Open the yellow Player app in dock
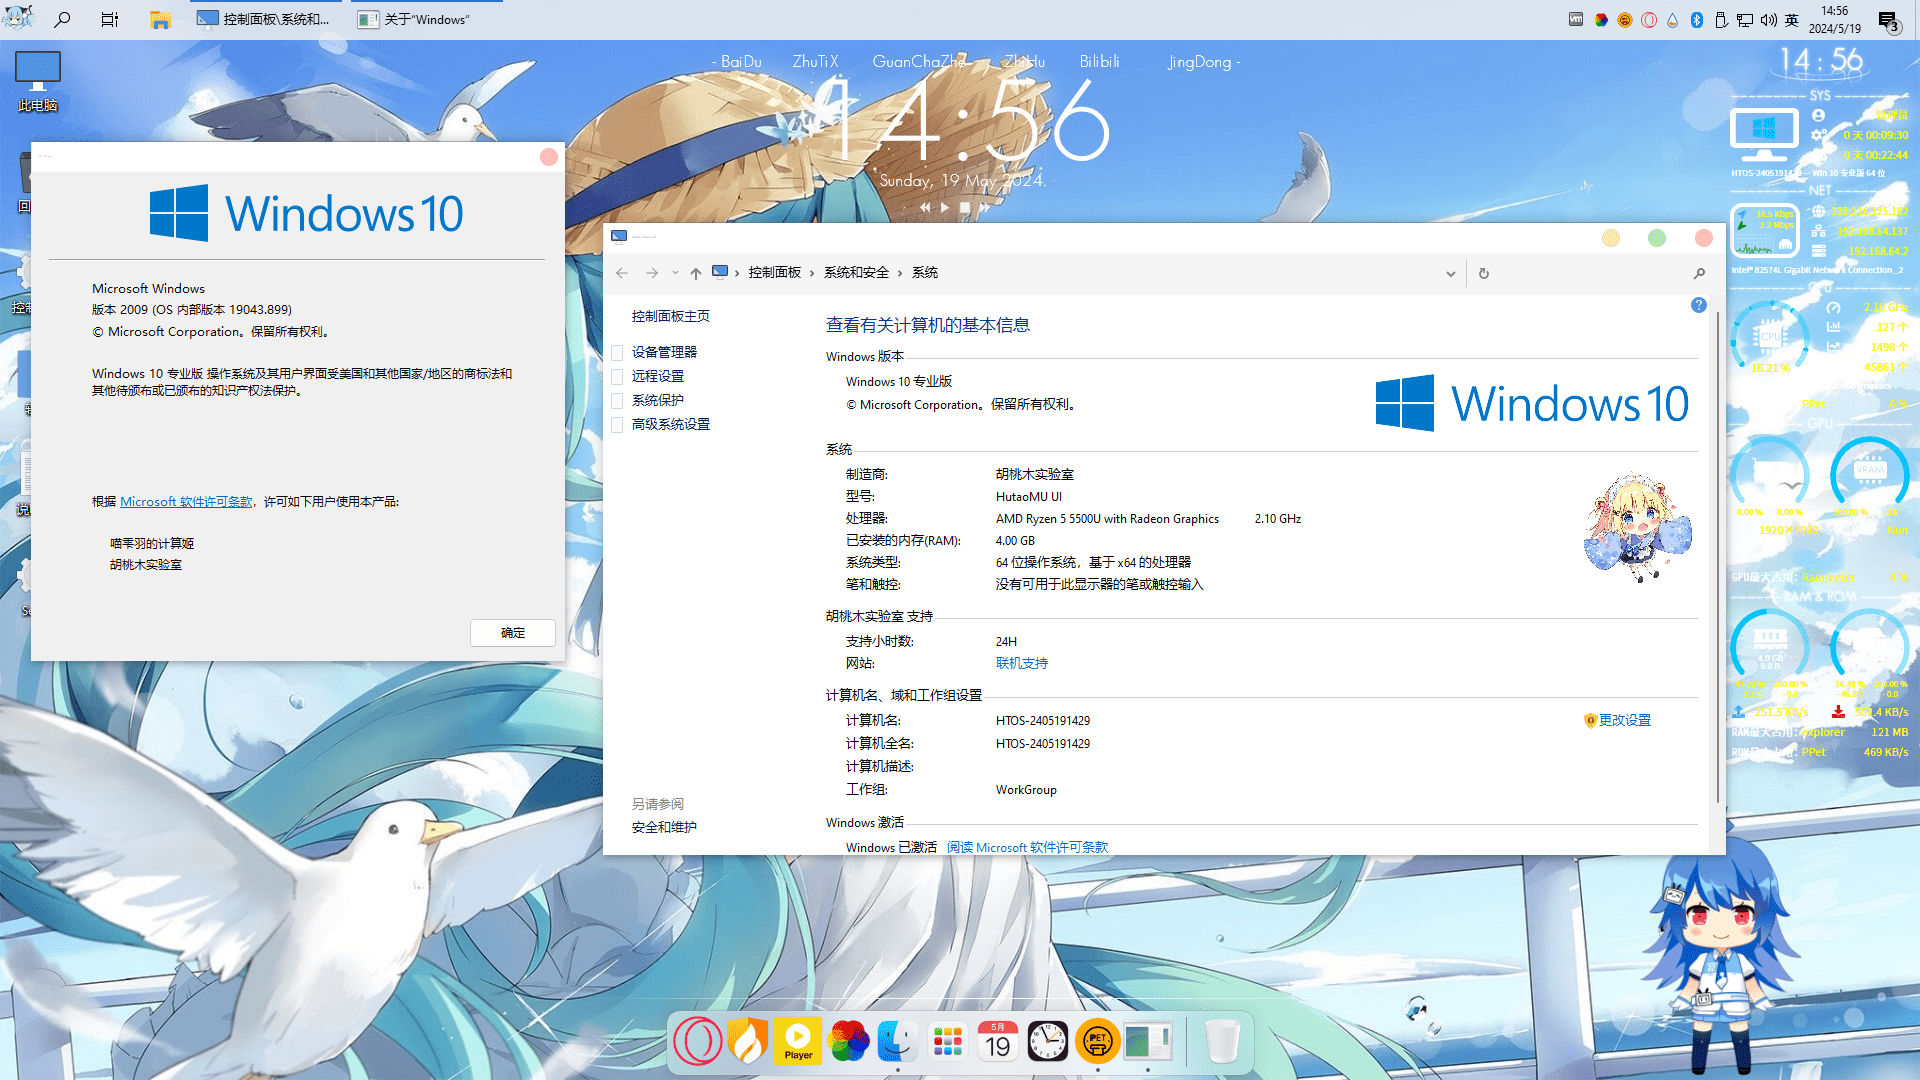The width and height of the screenshot is (1920, 1080). (798, 1041)
